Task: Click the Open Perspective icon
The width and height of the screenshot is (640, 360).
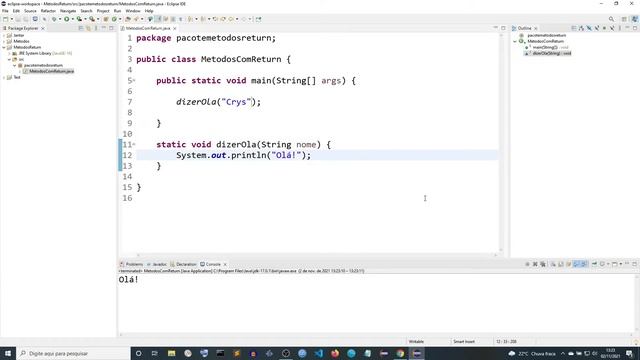Action: [x=624, y=19]
